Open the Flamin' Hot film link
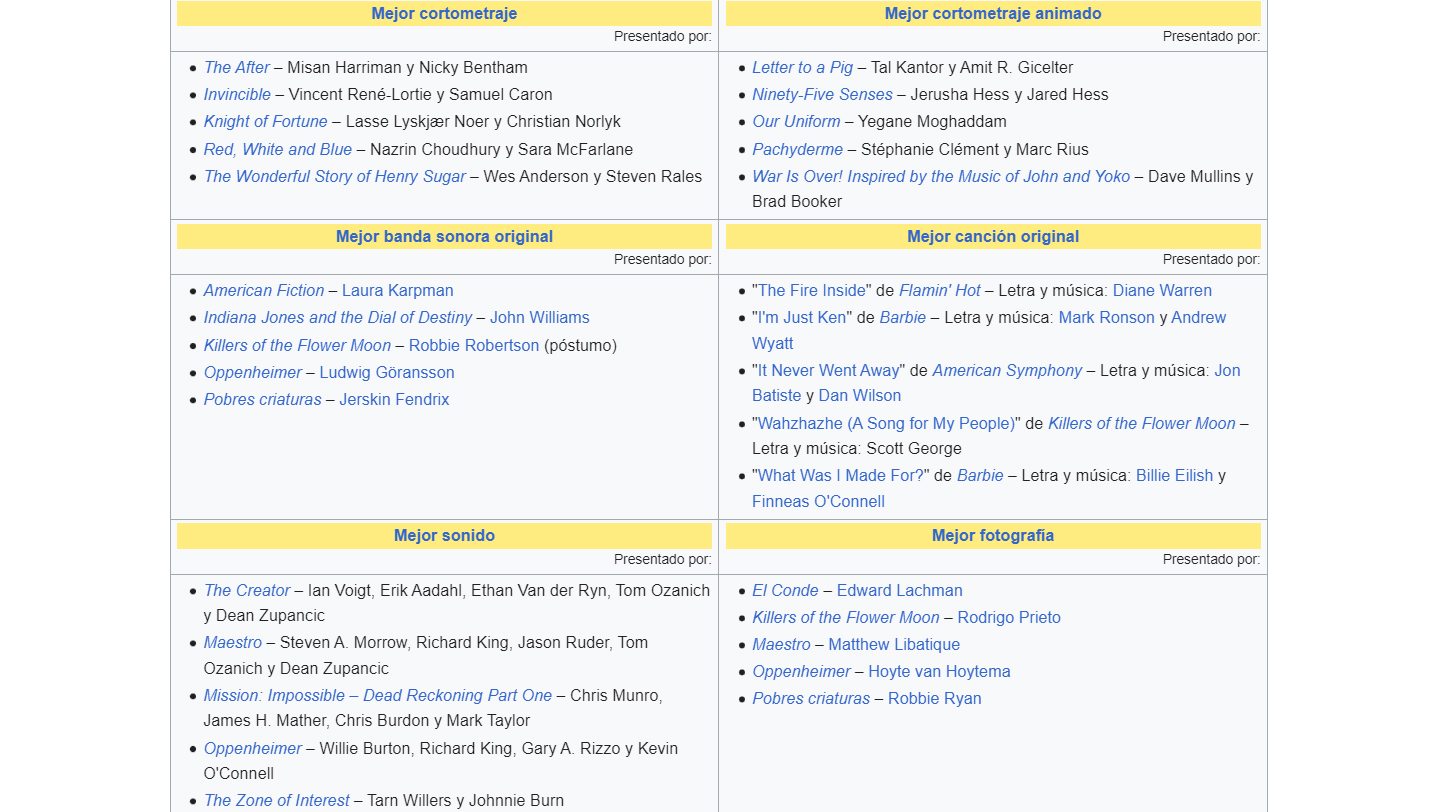 [940, 291]
